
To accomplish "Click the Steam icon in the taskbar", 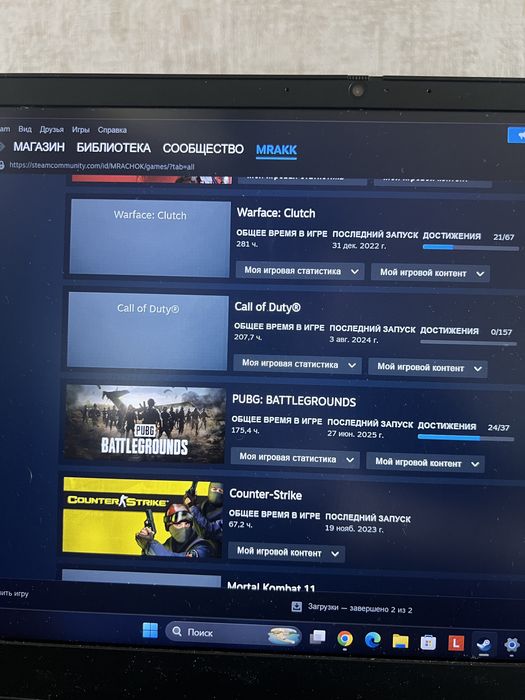I will pos(483,645).
